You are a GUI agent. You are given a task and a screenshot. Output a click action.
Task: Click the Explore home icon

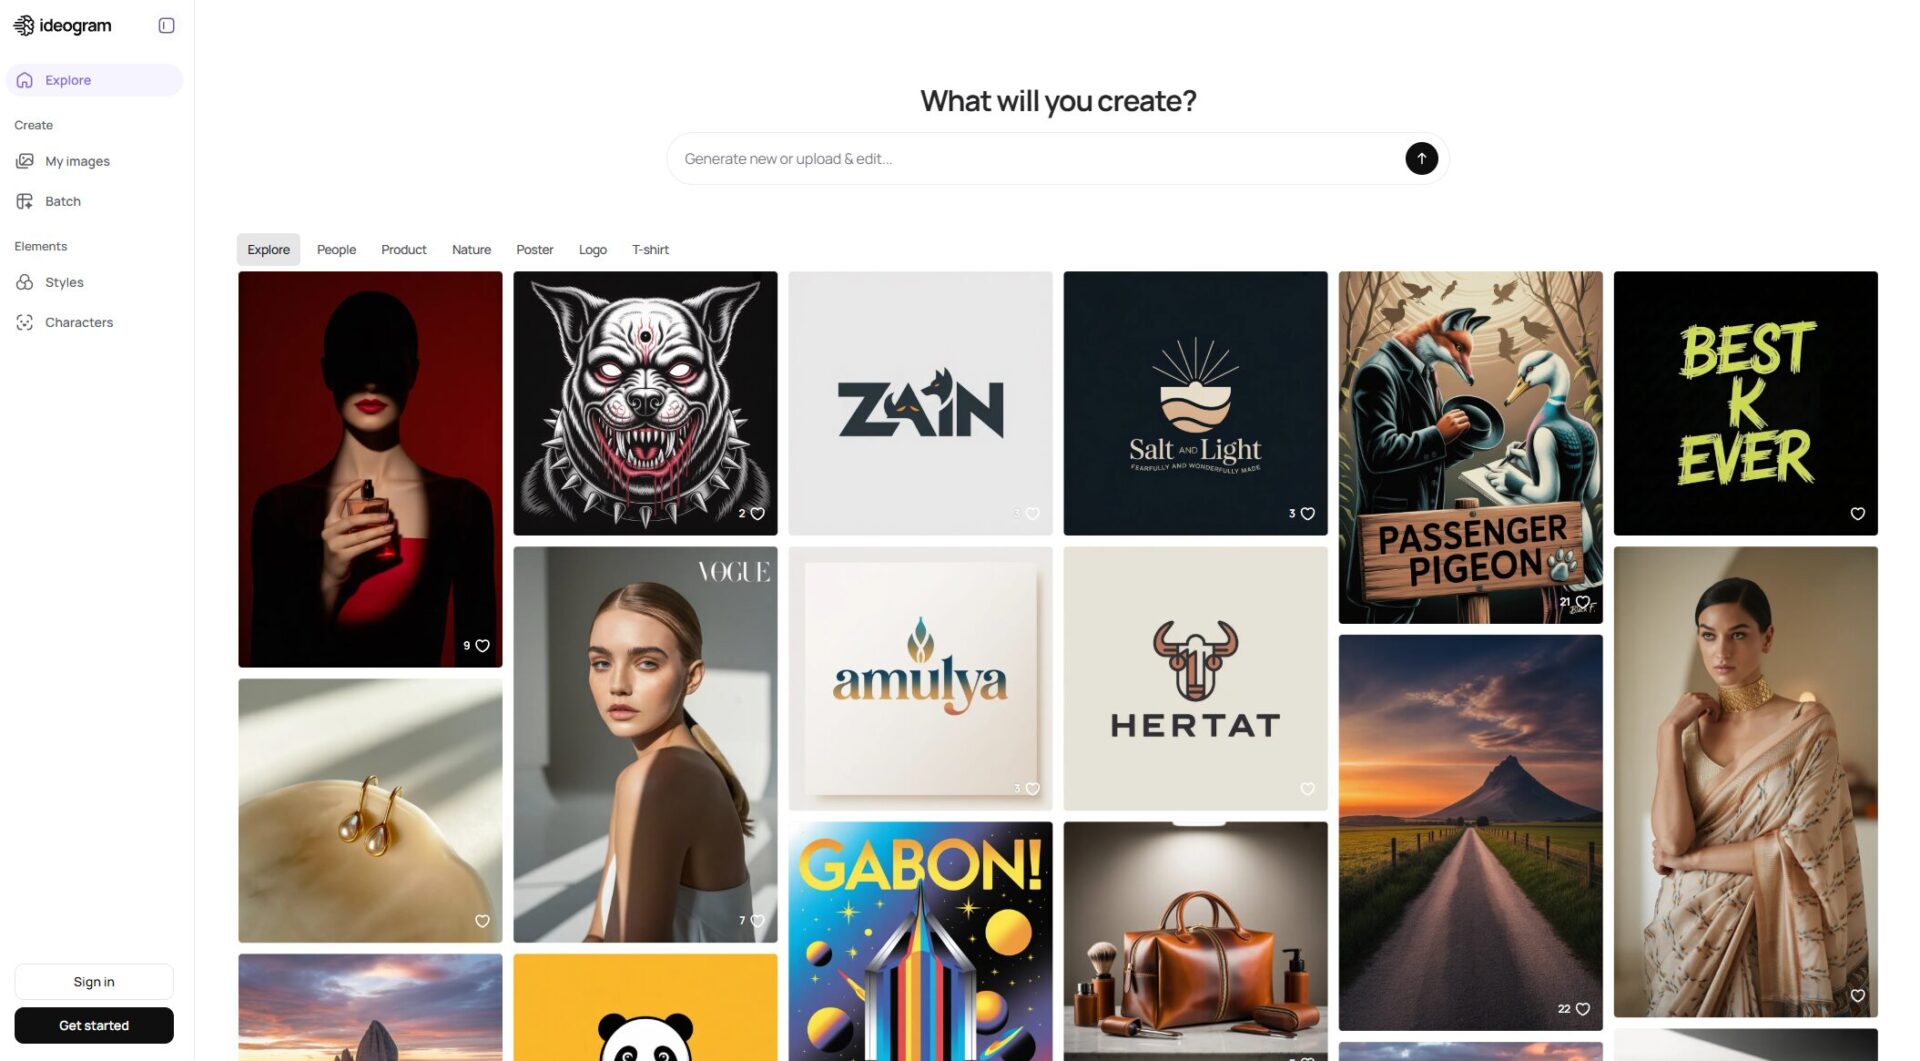(25, 80)
